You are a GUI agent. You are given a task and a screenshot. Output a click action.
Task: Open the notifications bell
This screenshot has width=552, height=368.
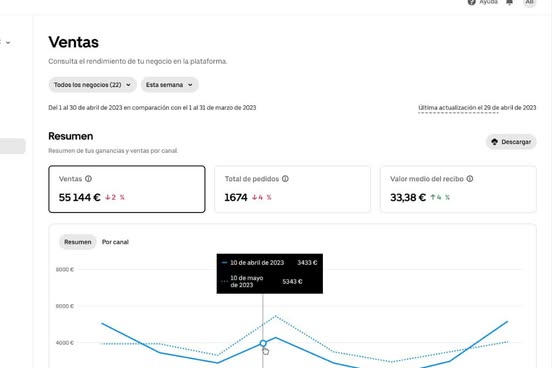pos(509,2)
